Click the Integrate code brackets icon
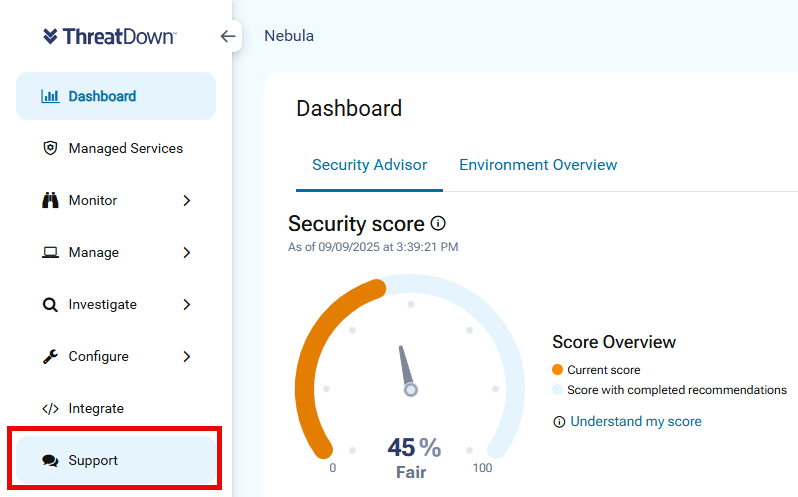This screenshot has height=497, width=798. [50, 408]
